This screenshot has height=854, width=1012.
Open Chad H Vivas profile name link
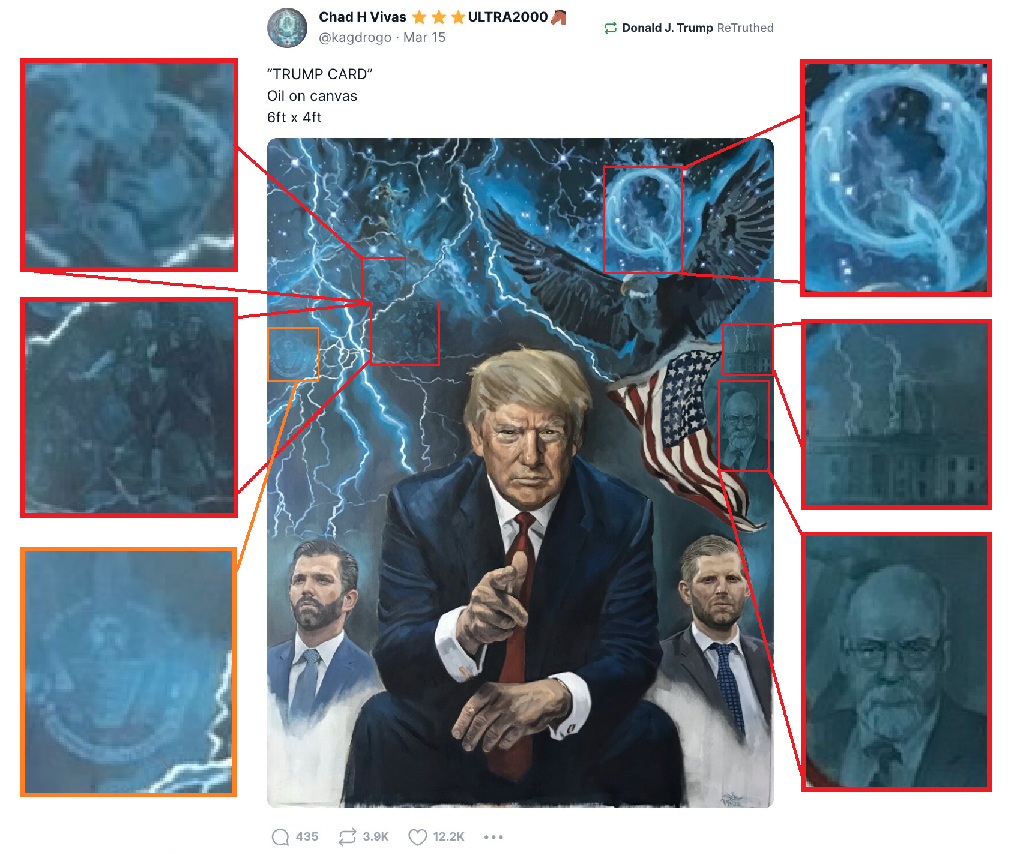click(x=362, y=17)
